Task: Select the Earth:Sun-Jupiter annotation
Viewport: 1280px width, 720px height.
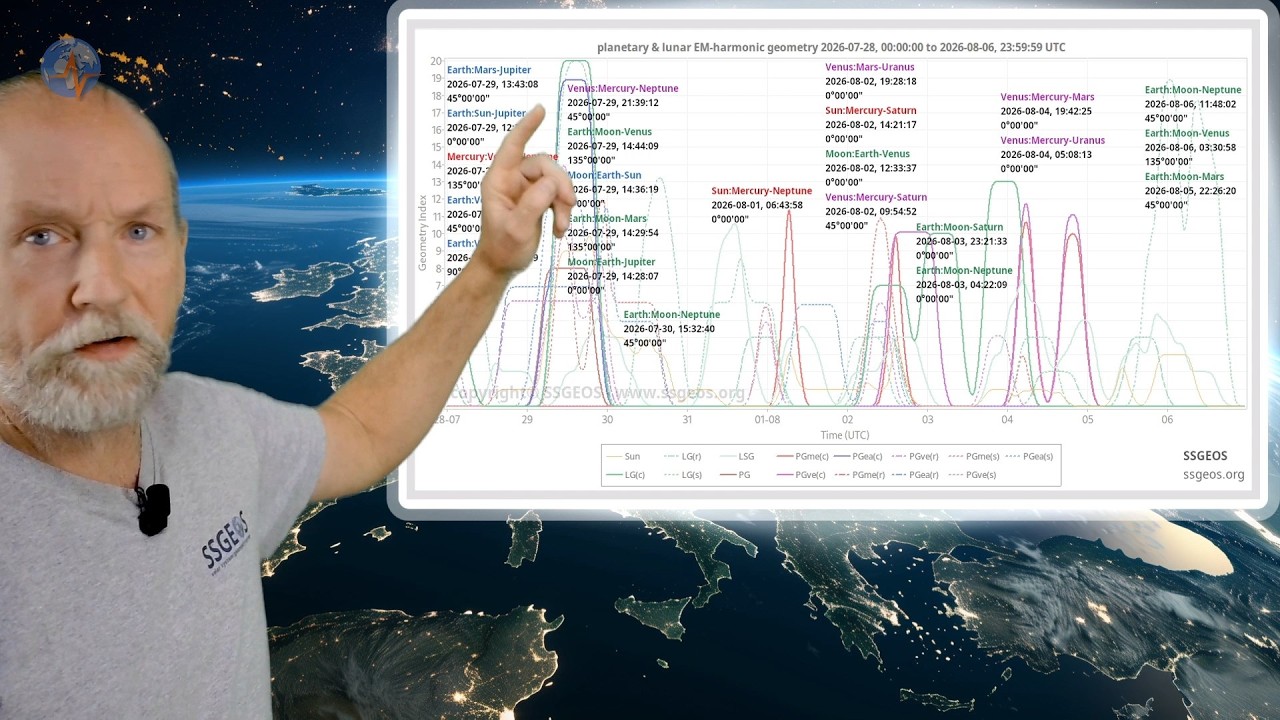Action: click(486, 113)
